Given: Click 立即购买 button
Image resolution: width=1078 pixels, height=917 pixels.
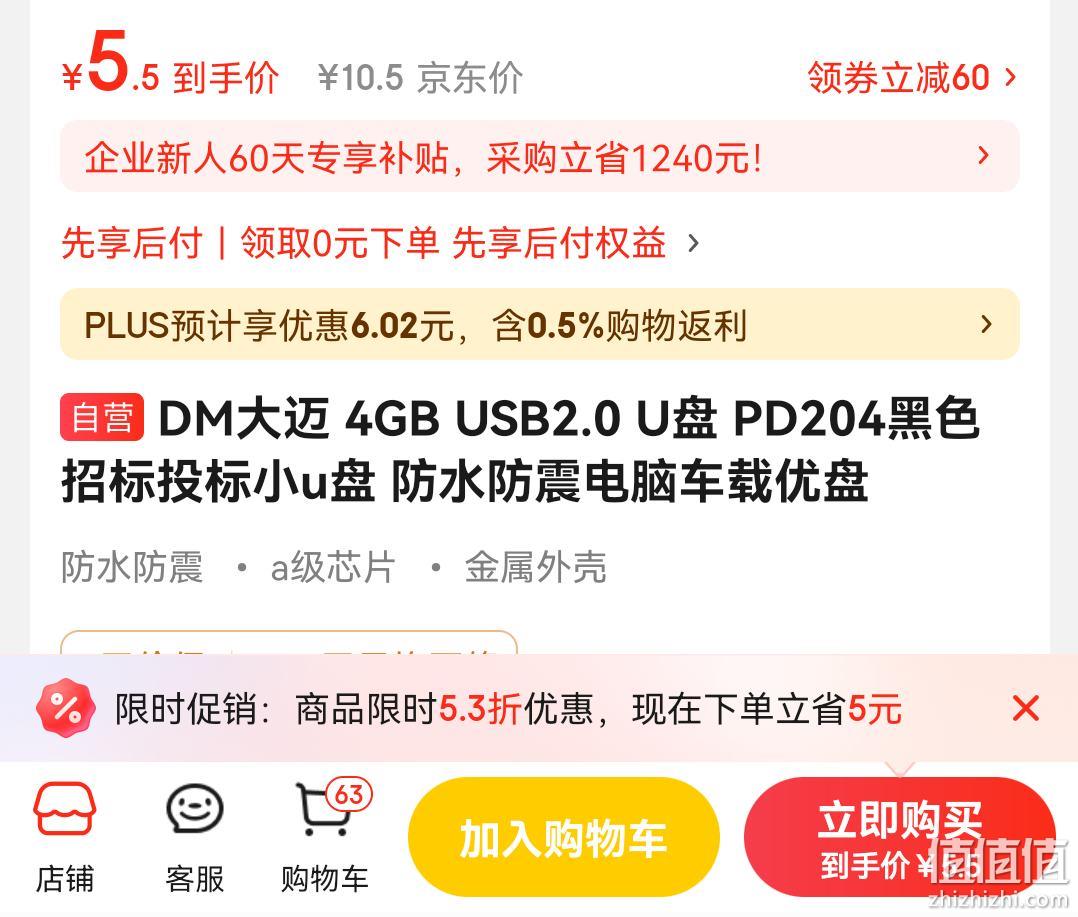Looking at the screenshot, I should coord(899,837).
